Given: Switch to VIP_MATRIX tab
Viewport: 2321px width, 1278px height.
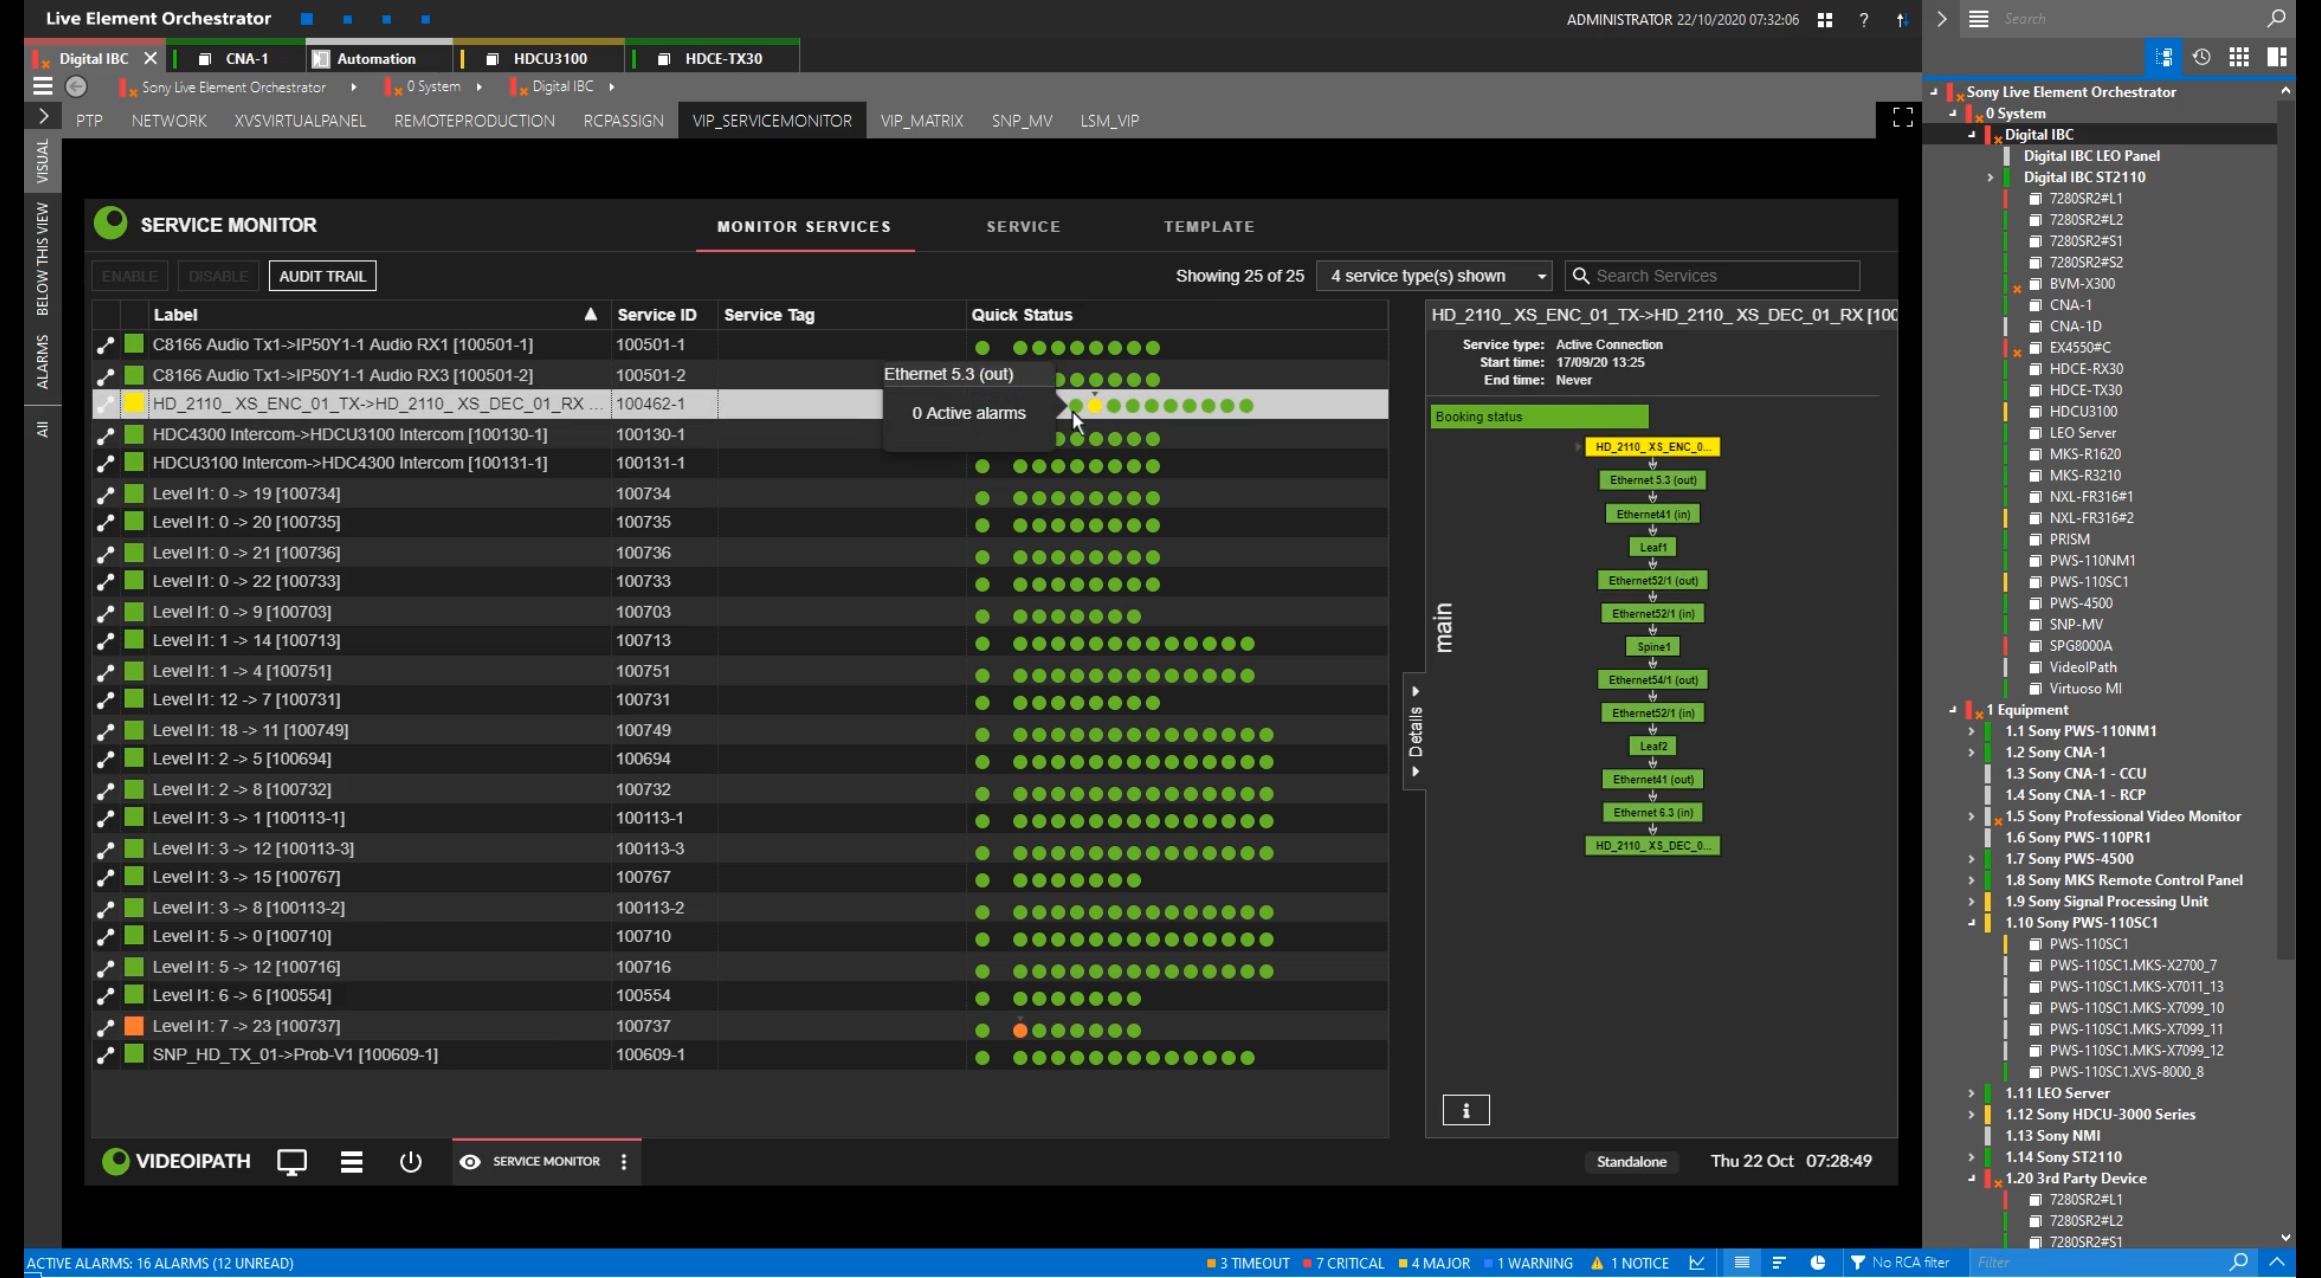Looking at the screenshot, I should click(x=922, y=120).
